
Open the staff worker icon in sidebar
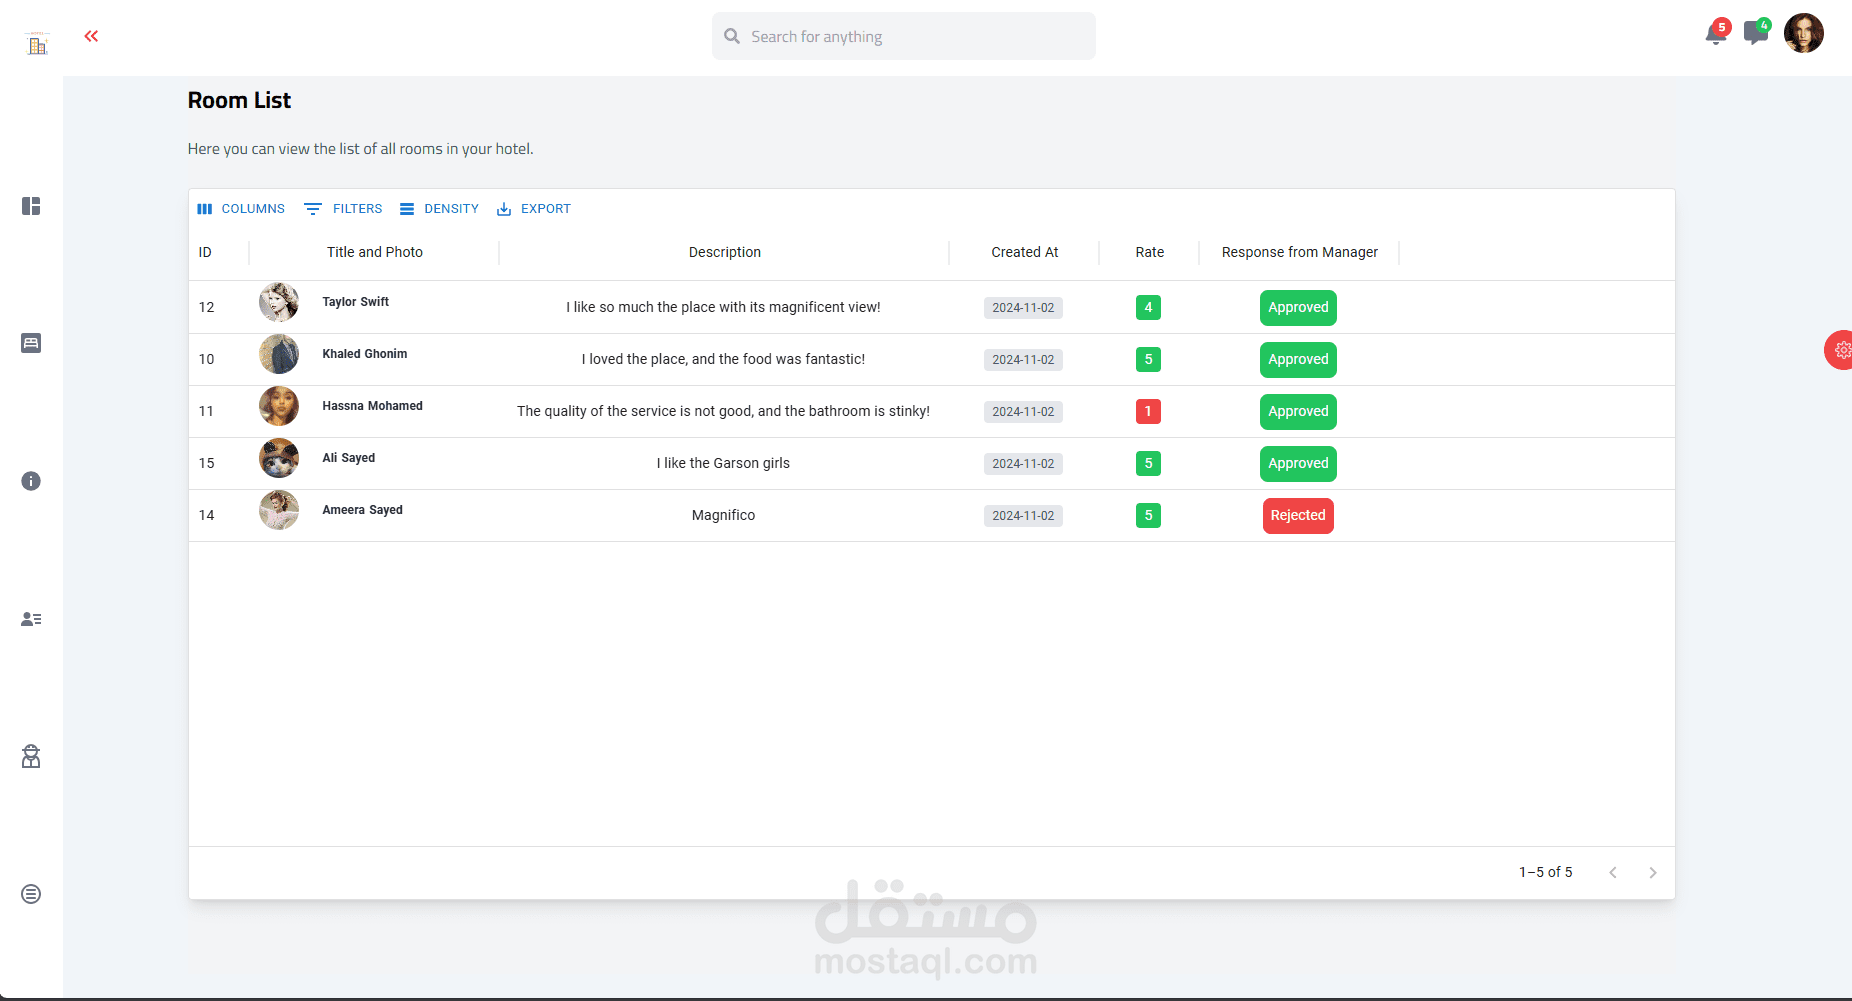click(31, 756)
